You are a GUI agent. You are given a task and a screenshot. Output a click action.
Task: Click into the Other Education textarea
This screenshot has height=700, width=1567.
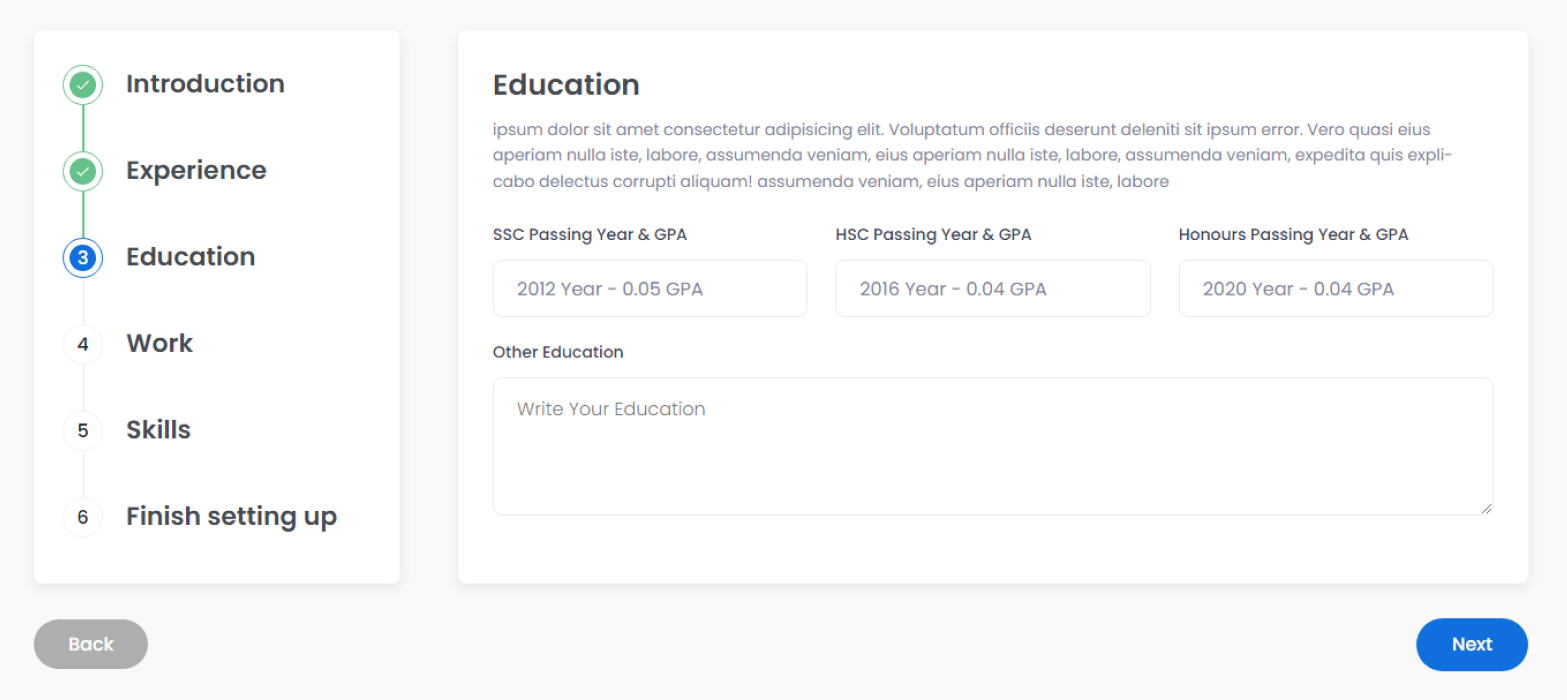pos(993,446)
